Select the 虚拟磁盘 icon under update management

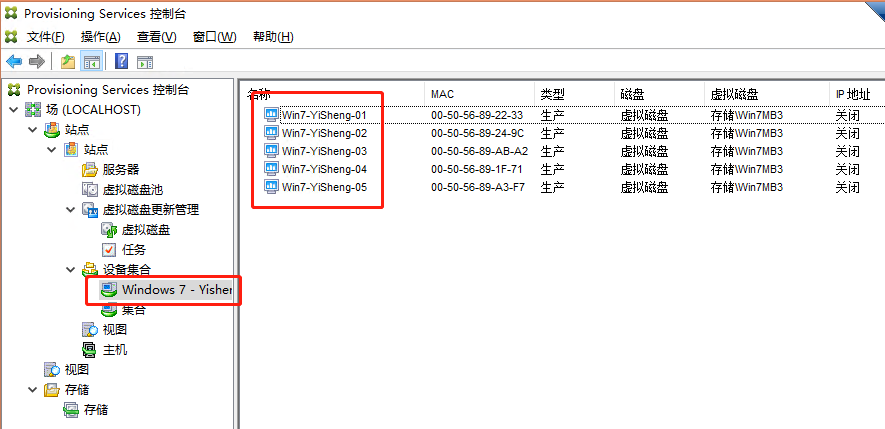pos(109,230)
